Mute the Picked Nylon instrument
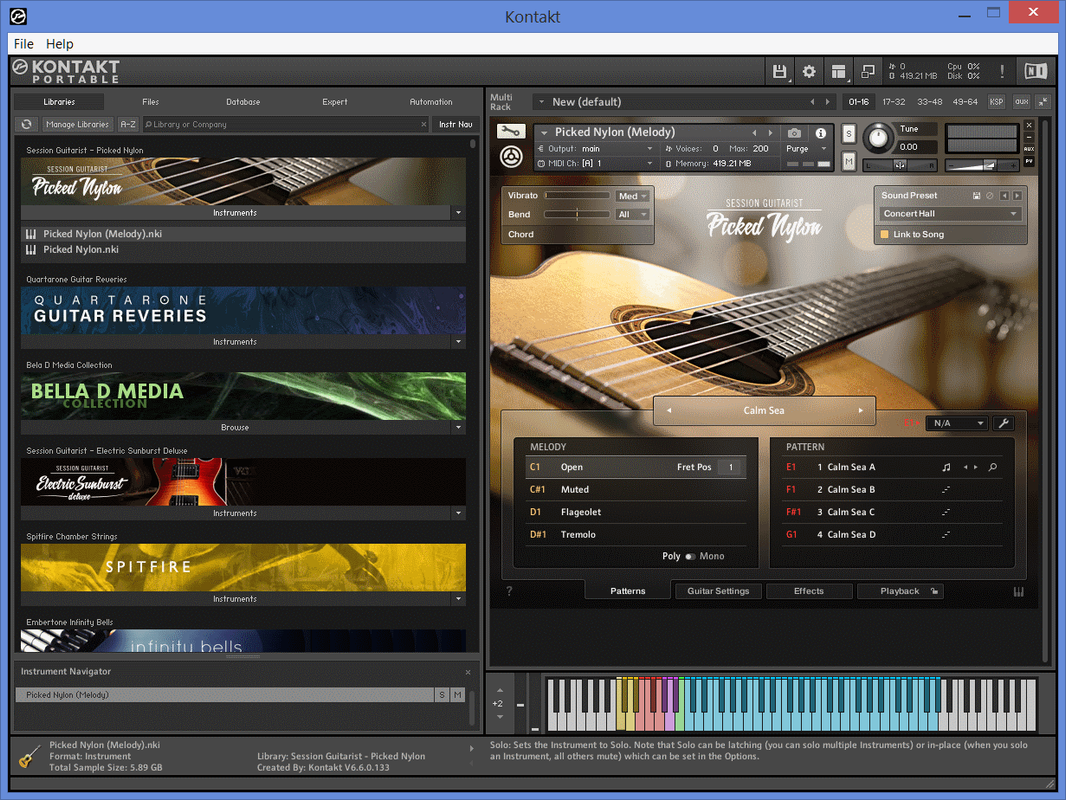Viewport: 1066px width, 800px height. pos(848,162)
